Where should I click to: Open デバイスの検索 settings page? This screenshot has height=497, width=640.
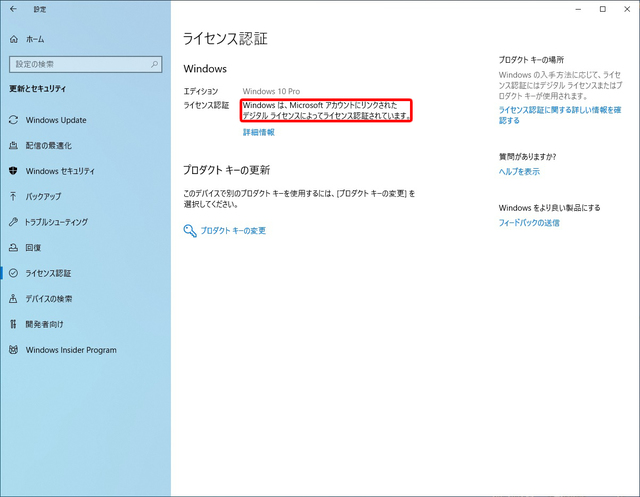pyautogui.click(x=54, y=299)
